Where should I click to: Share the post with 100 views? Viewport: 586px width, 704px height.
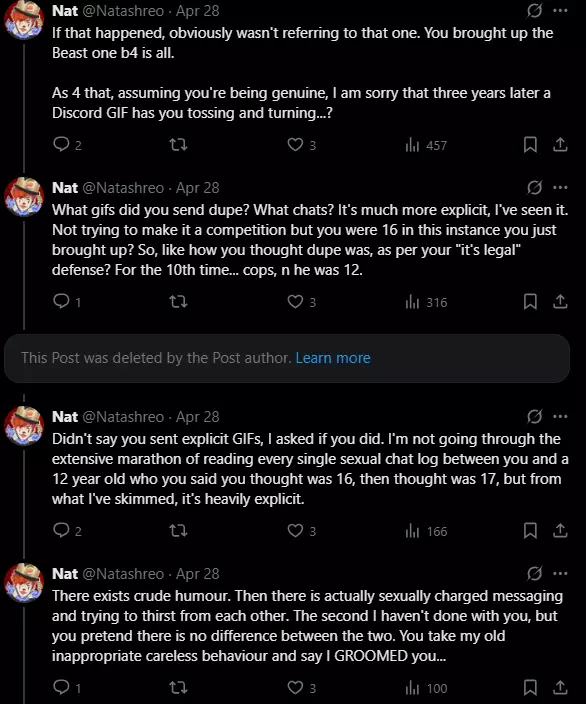[560, 687]
